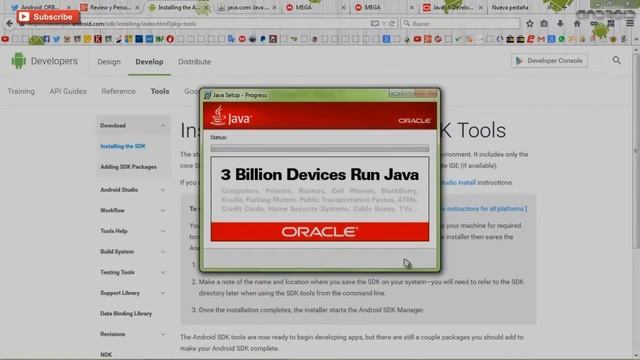640x360 pixels.
Task: Close the Review y Perso... tab
Action: [137, 7]
